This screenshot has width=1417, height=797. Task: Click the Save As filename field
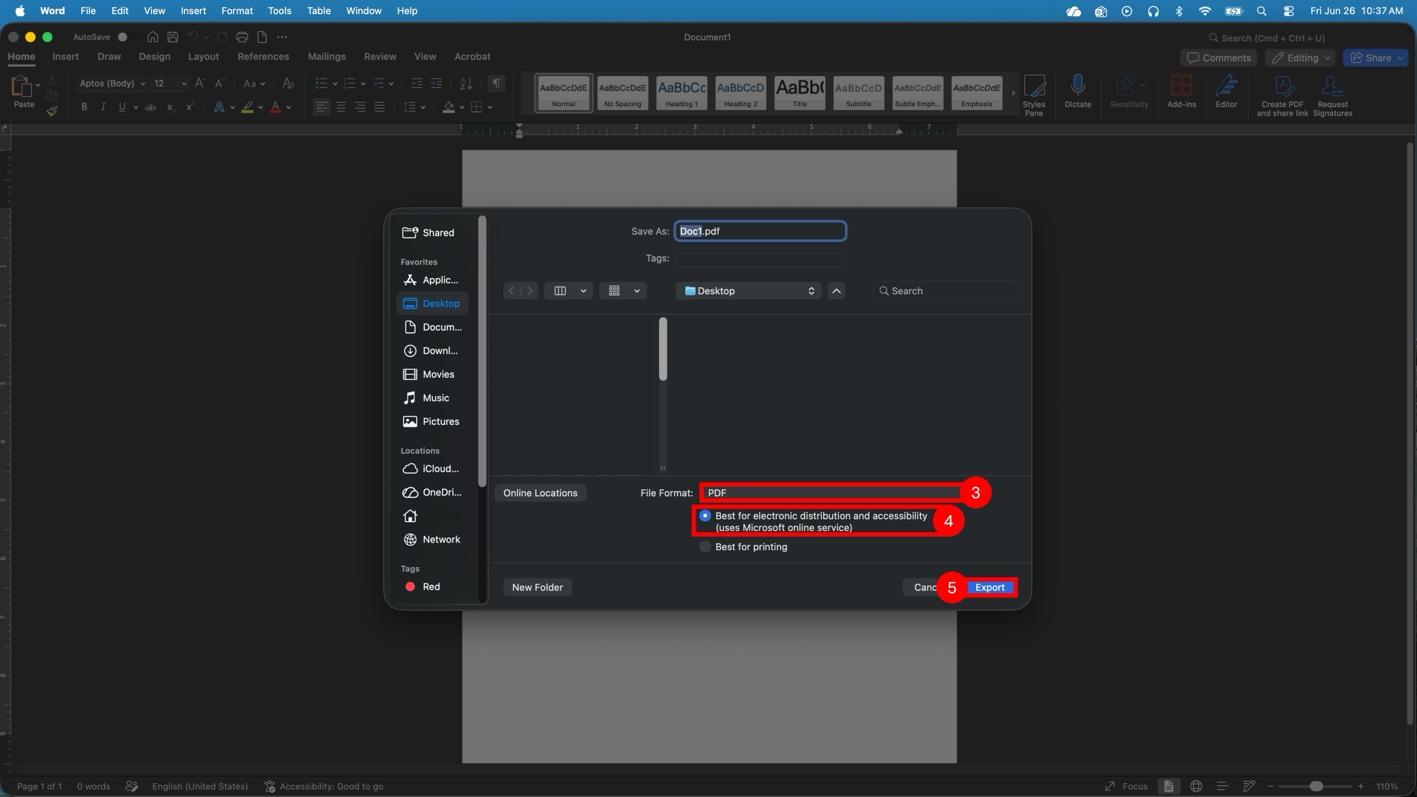click(x=760, y=231)
